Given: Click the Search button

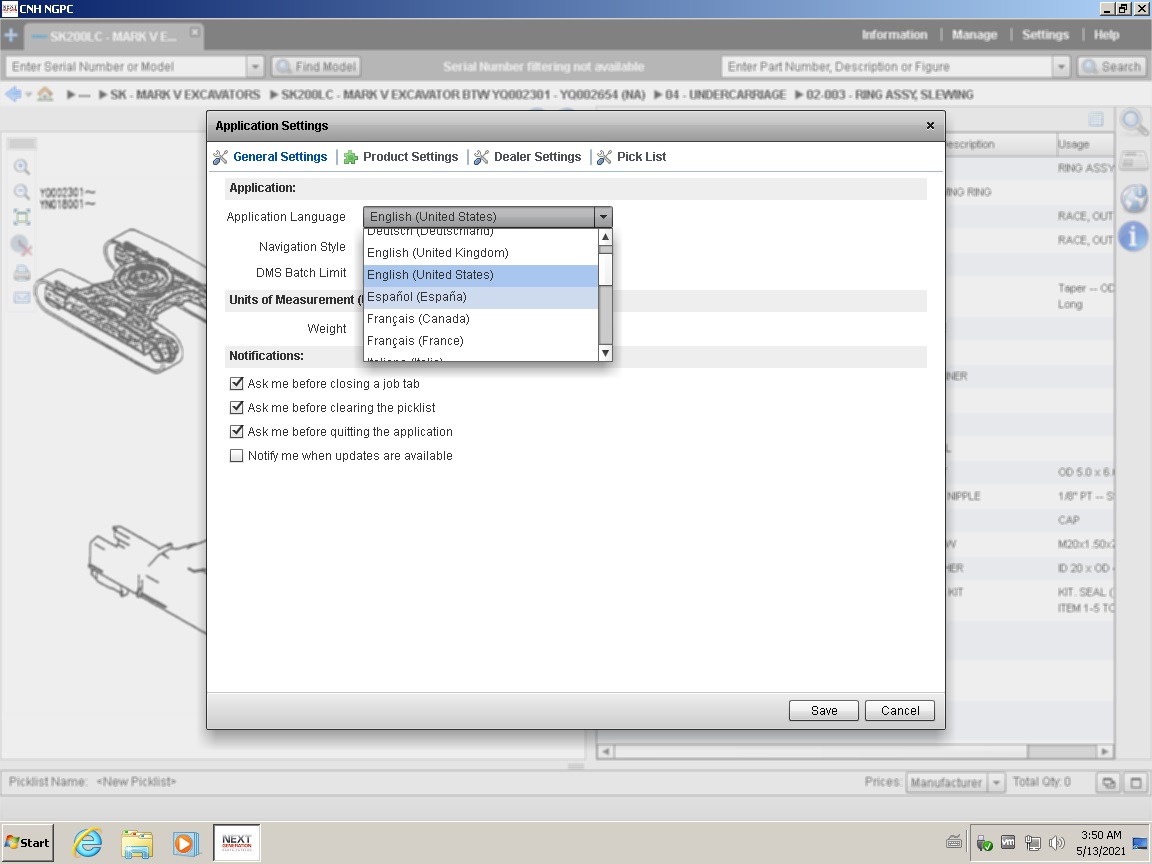Looking at the screenshot, I should pos(1112,67).
